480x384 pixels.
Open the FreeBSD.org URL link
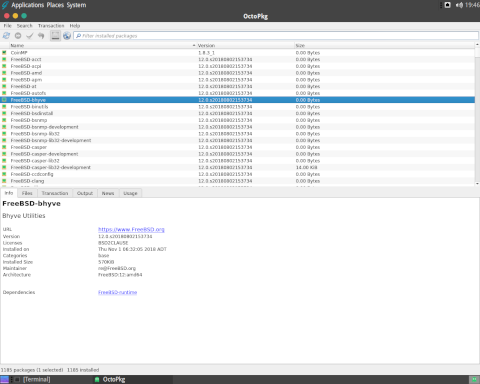(131, 229)
